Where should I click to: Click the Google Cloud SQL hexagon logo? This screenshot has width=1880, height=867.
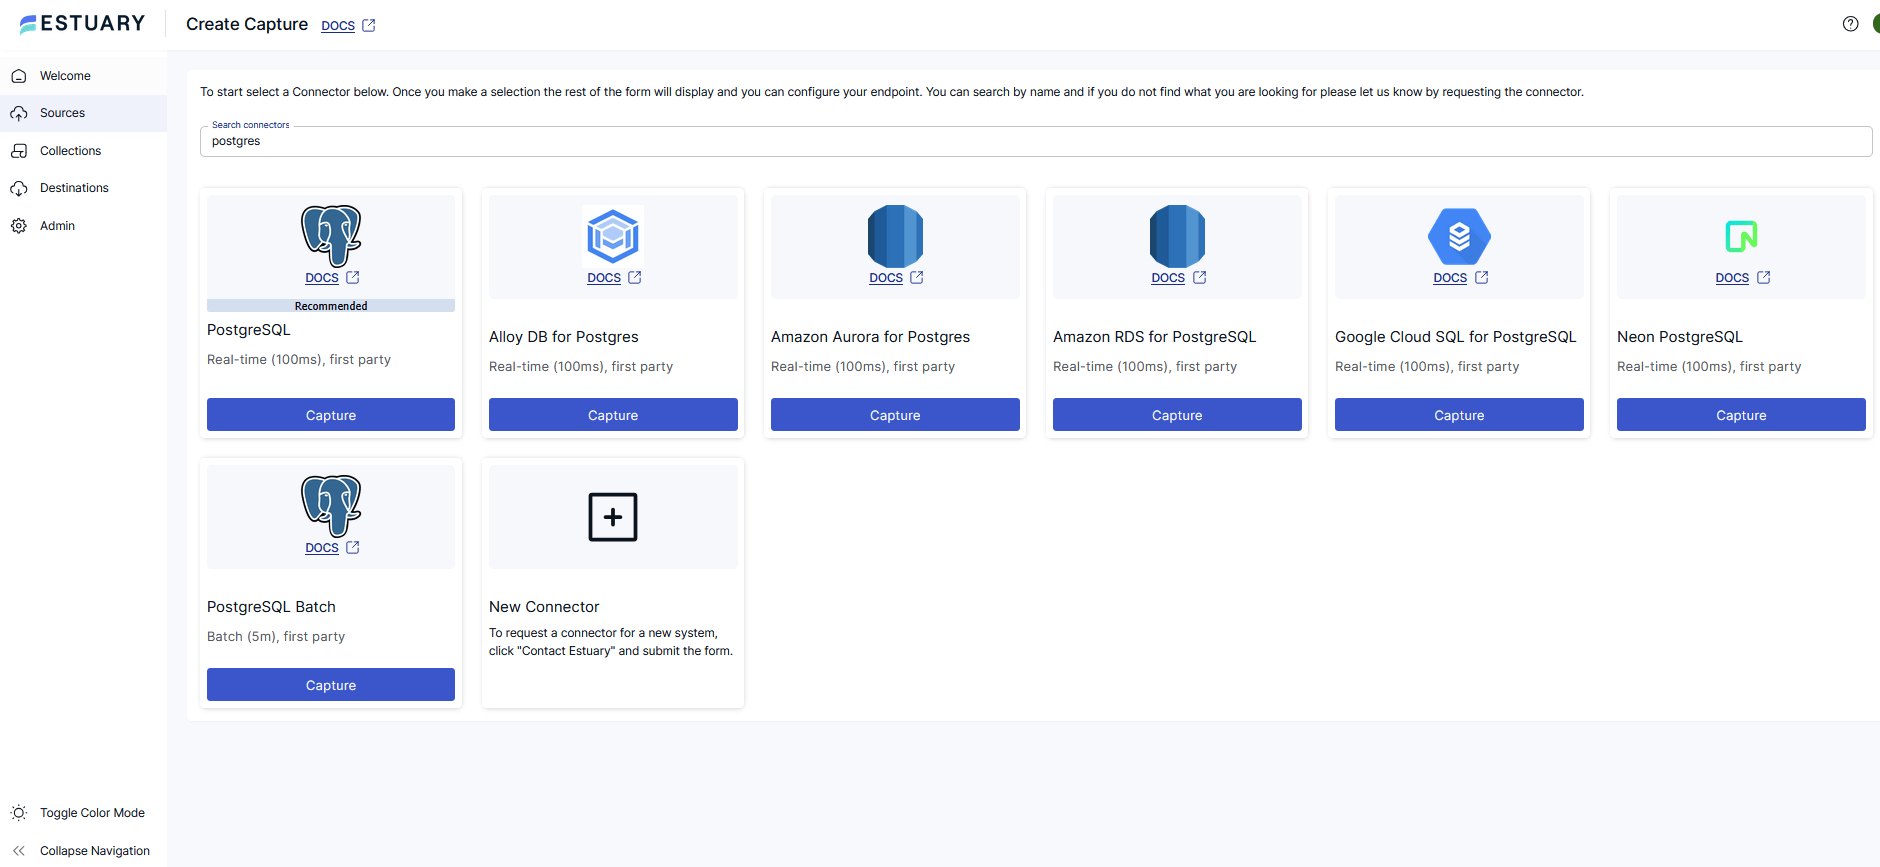1459,236
